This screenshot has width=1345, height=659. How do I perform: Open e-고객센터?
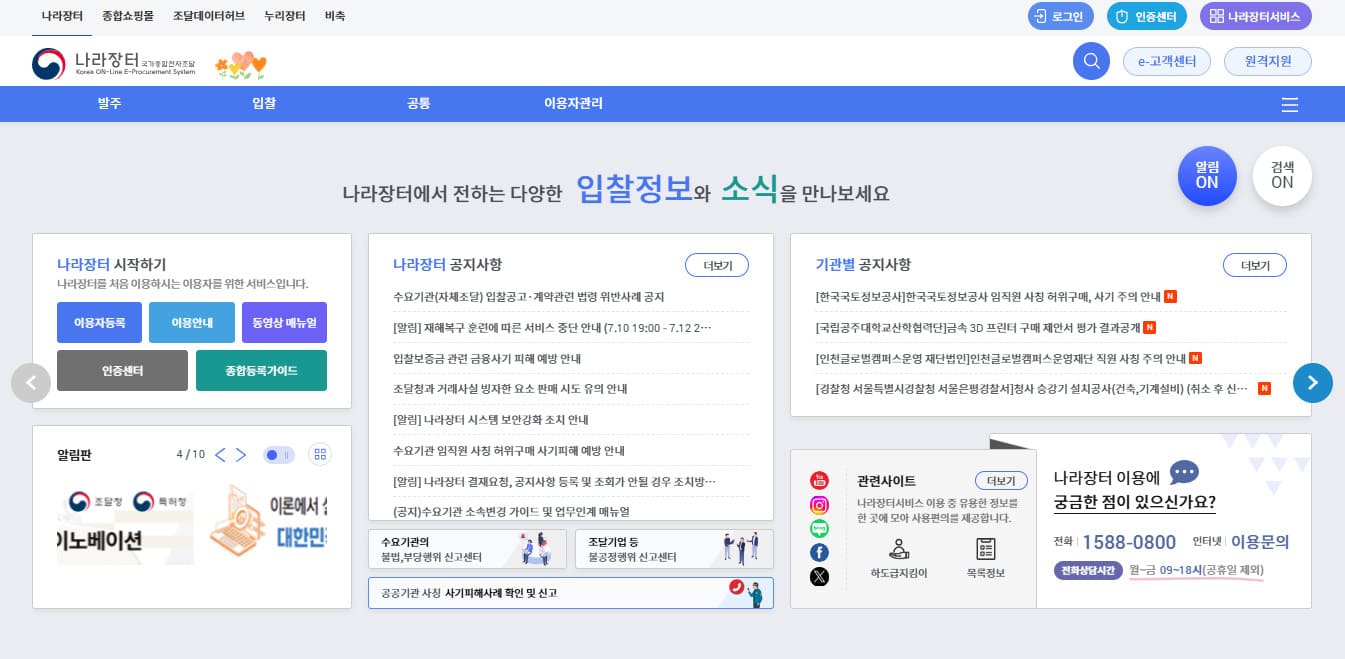coord(1167,62)
